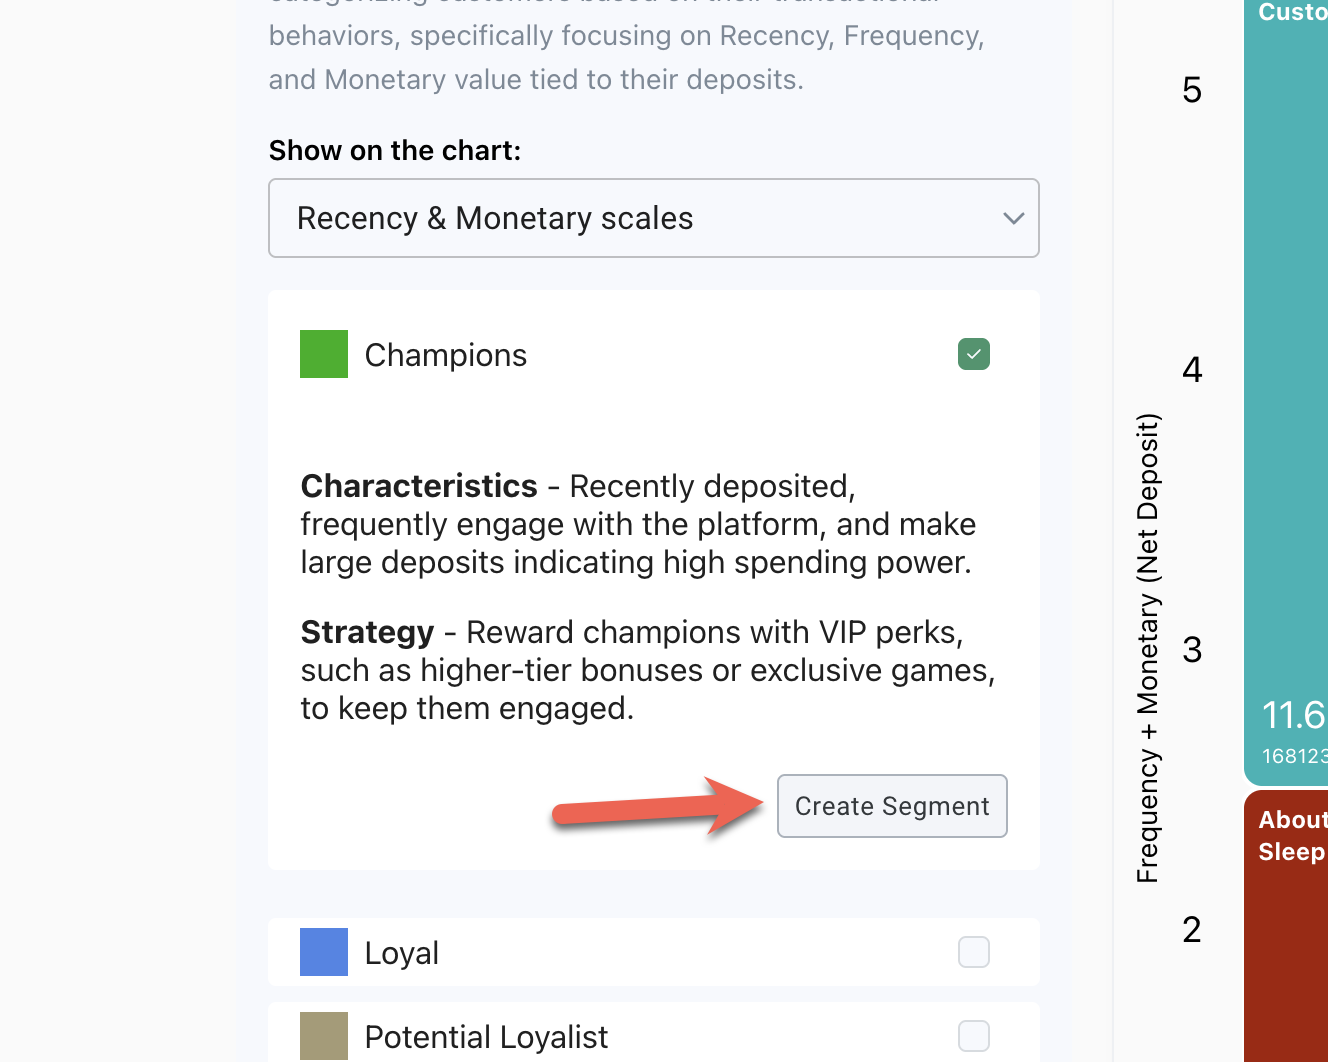This screenshot has width=1328, height=1062.
Task: Tick the Potential Loyalist checkbox
Action: [973, 1036]
